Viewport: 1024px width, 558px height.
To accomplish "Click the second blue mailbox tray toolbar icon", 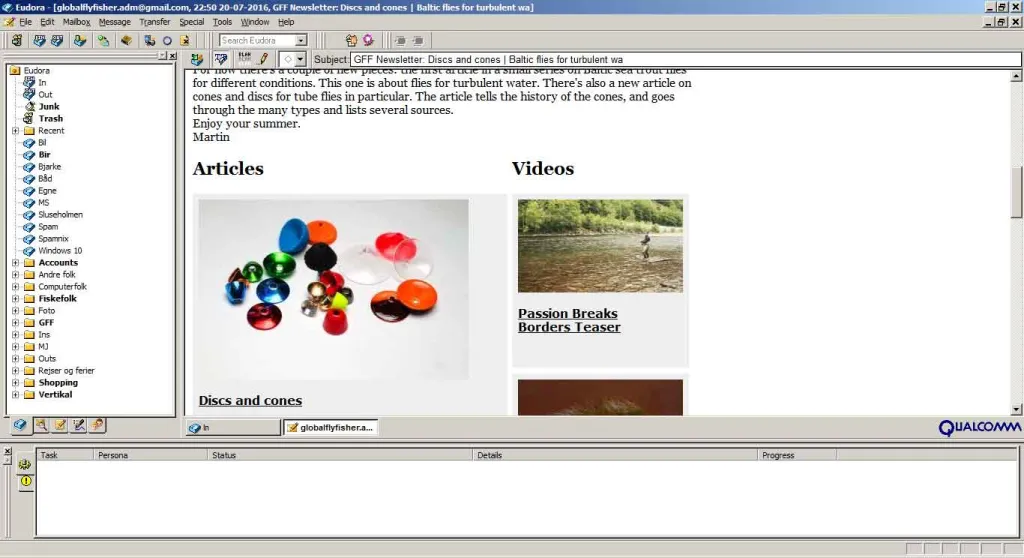I will tap(57, 41).
